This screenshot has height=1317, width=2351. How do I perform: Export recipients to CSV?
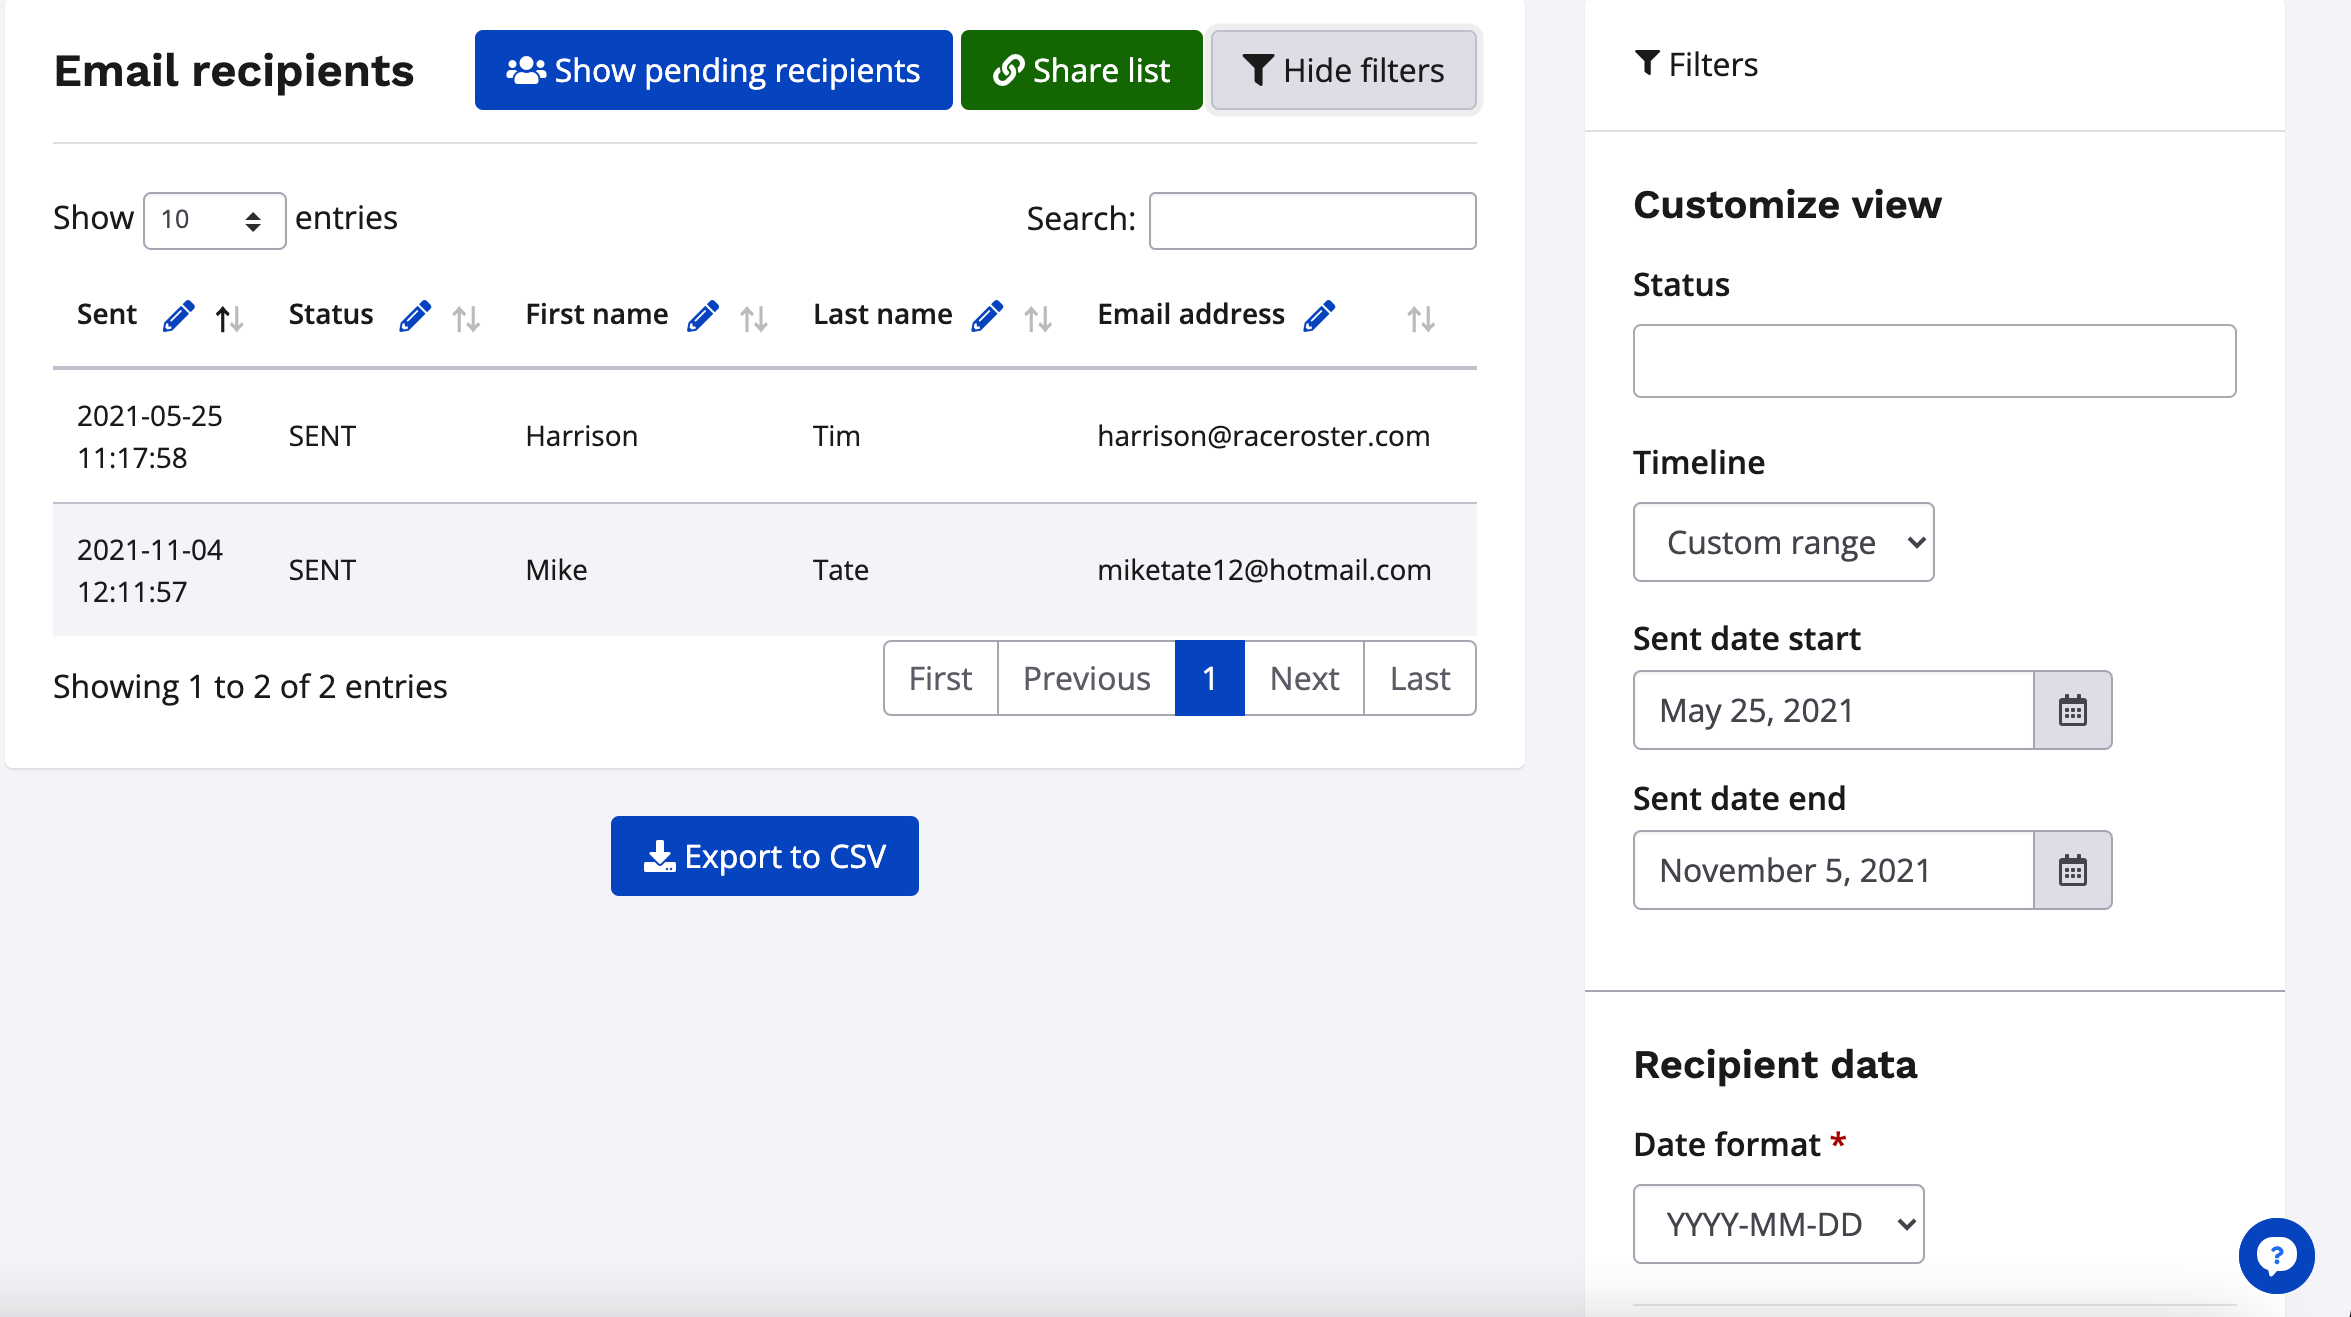(x=764, y=856)
